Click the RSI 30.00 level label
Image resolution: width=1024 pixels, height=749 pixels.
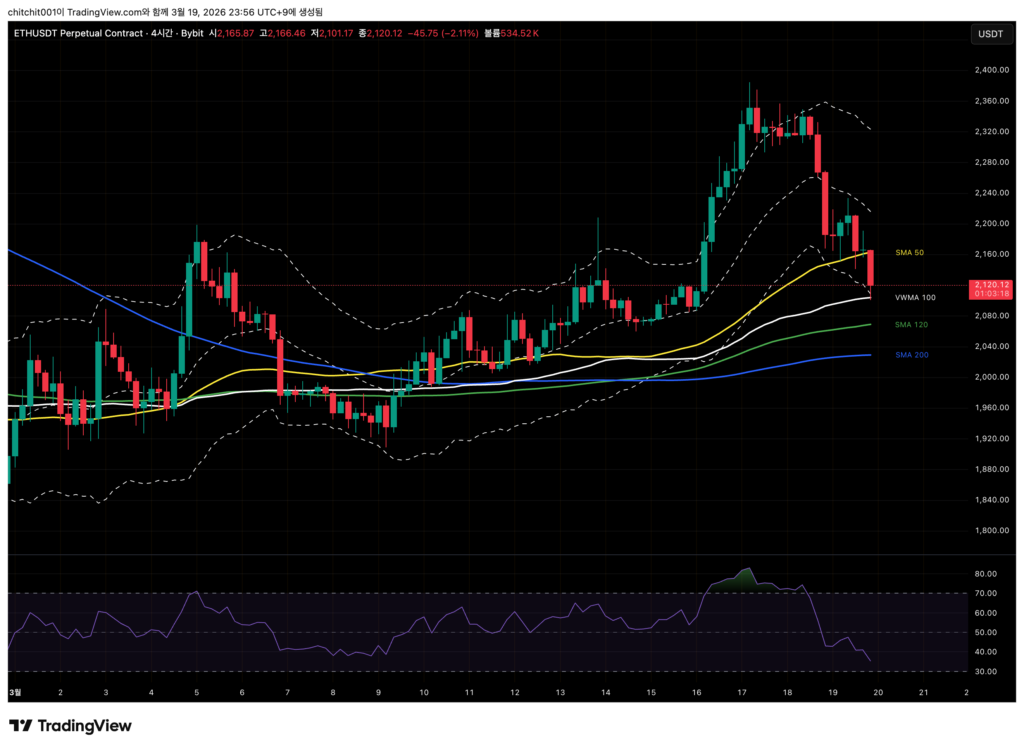pos(988,671)
